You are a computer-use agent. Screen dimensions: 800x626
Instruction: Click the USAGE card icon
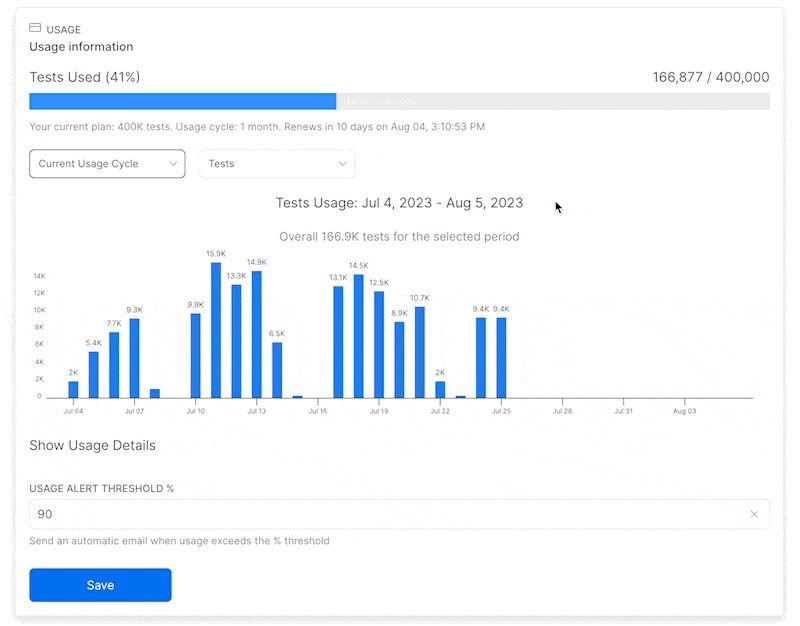pyautogui.click(x=35, y=28)
